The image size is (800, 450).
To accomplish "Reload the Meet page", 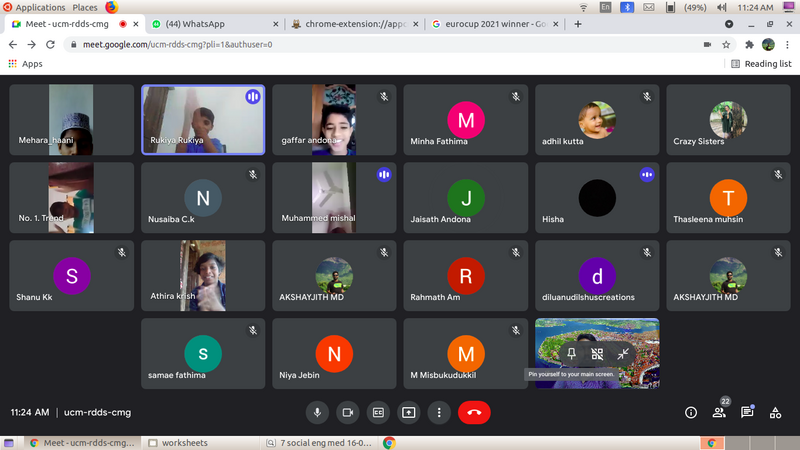I will (x=50, y=44).
